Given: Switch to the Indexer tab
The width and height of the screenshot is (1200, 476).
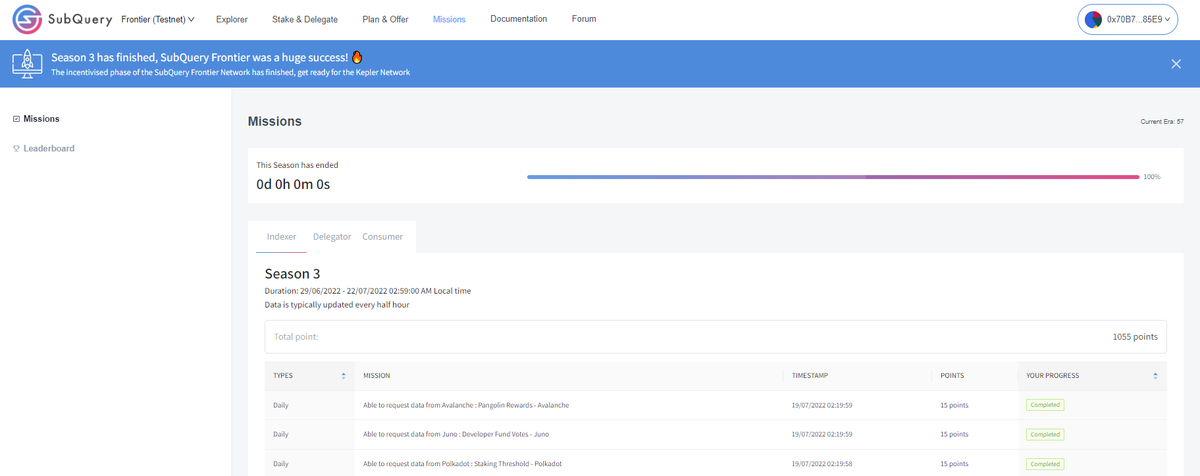Looking at the screenshot, I should [x=281, y=237].
